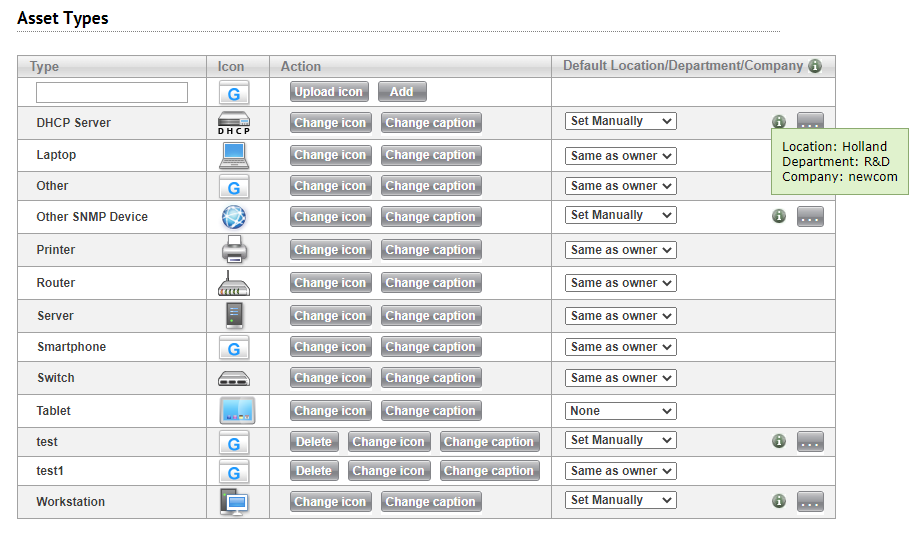Click the Laptop asset icon
The image size is (921, 540).
[234, 155]
